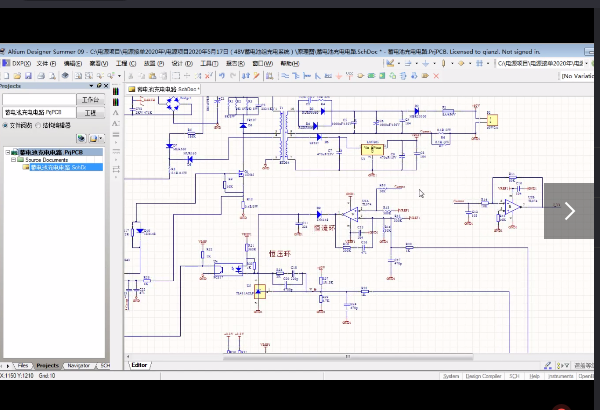Click the horizontal scrollbar under schematic
600x410 pixels.
click(348, 356)
